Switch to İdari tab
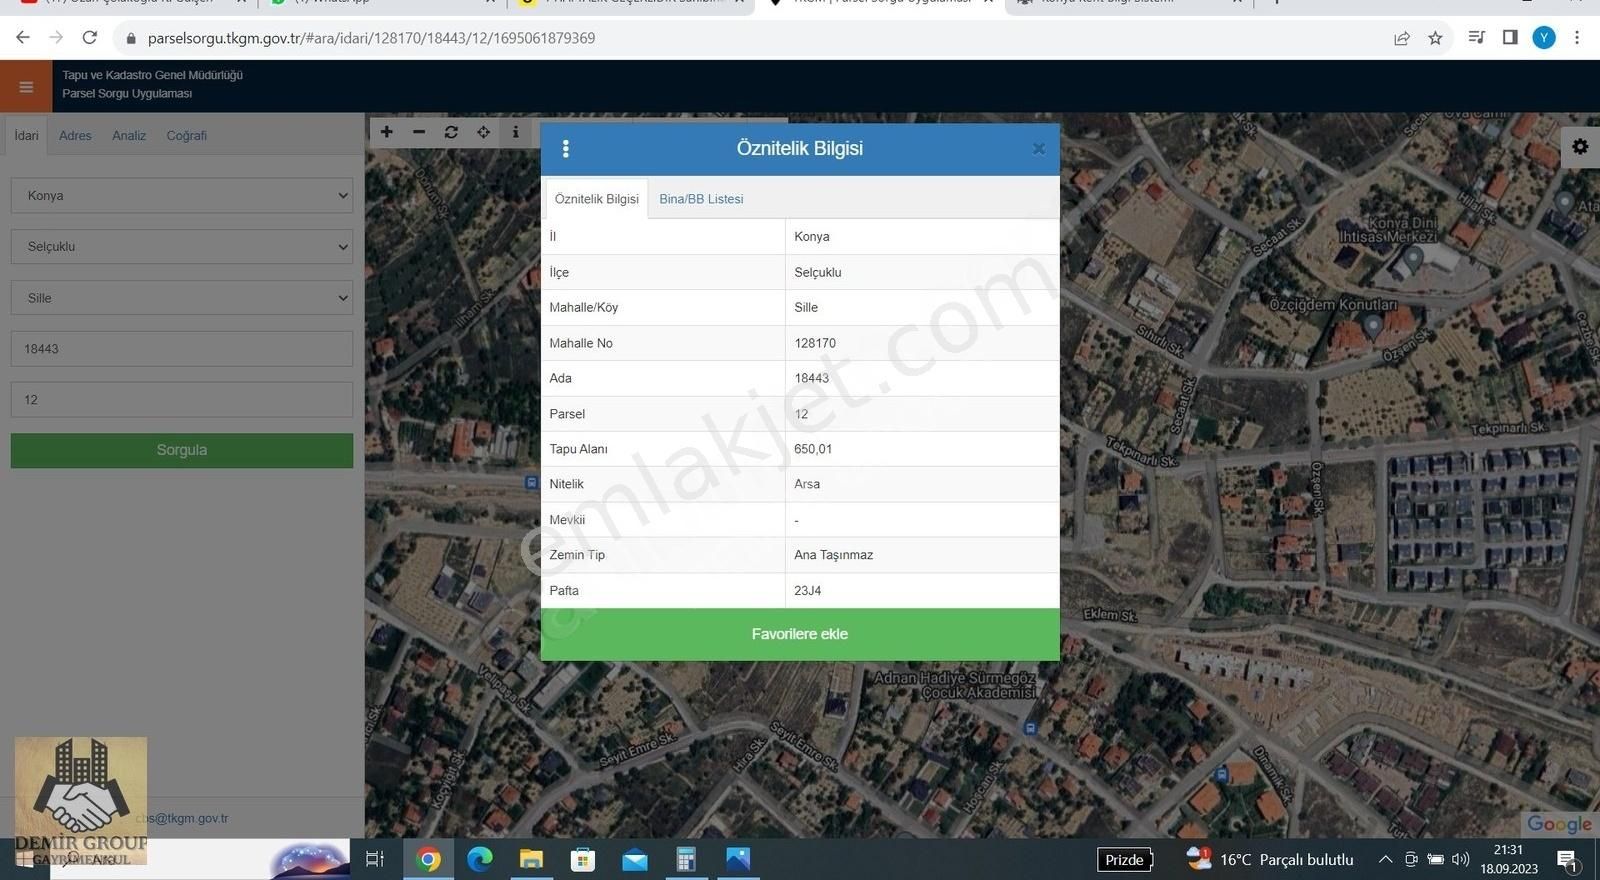The image size is (1600, 880). coord(26,136)
